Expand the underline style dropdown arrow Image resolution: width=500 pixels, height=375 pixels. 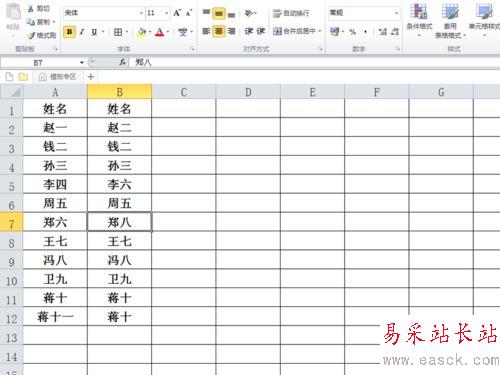coord(103,32)
